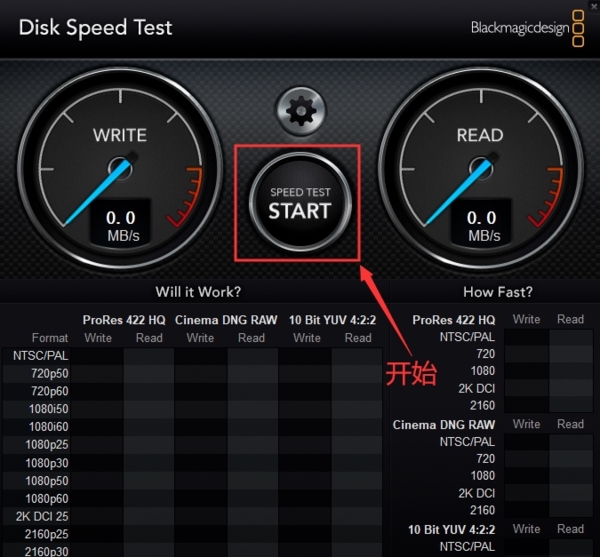Click the How Fast 10 Bit YUV 4:2:2 heading
This screenshot has width=600, height=557.
coord(452,529)
